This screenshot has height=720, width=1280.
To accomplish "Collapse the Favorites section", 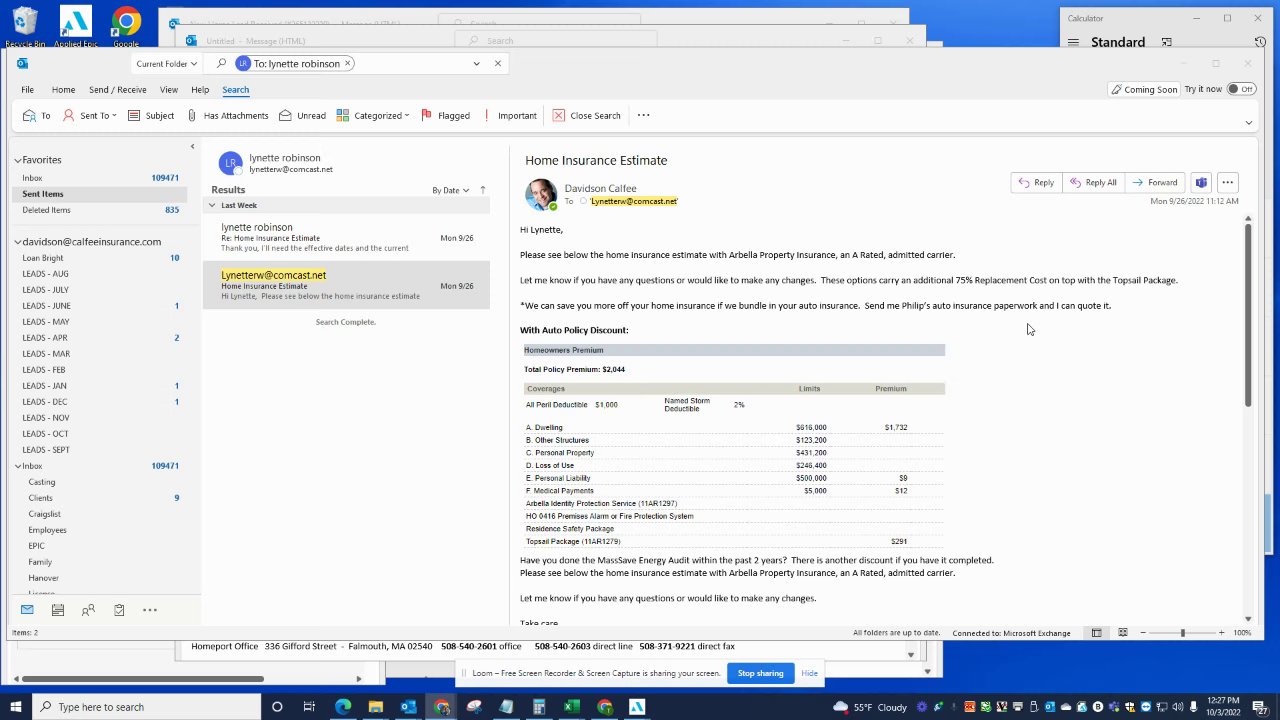I will (17, 160).
